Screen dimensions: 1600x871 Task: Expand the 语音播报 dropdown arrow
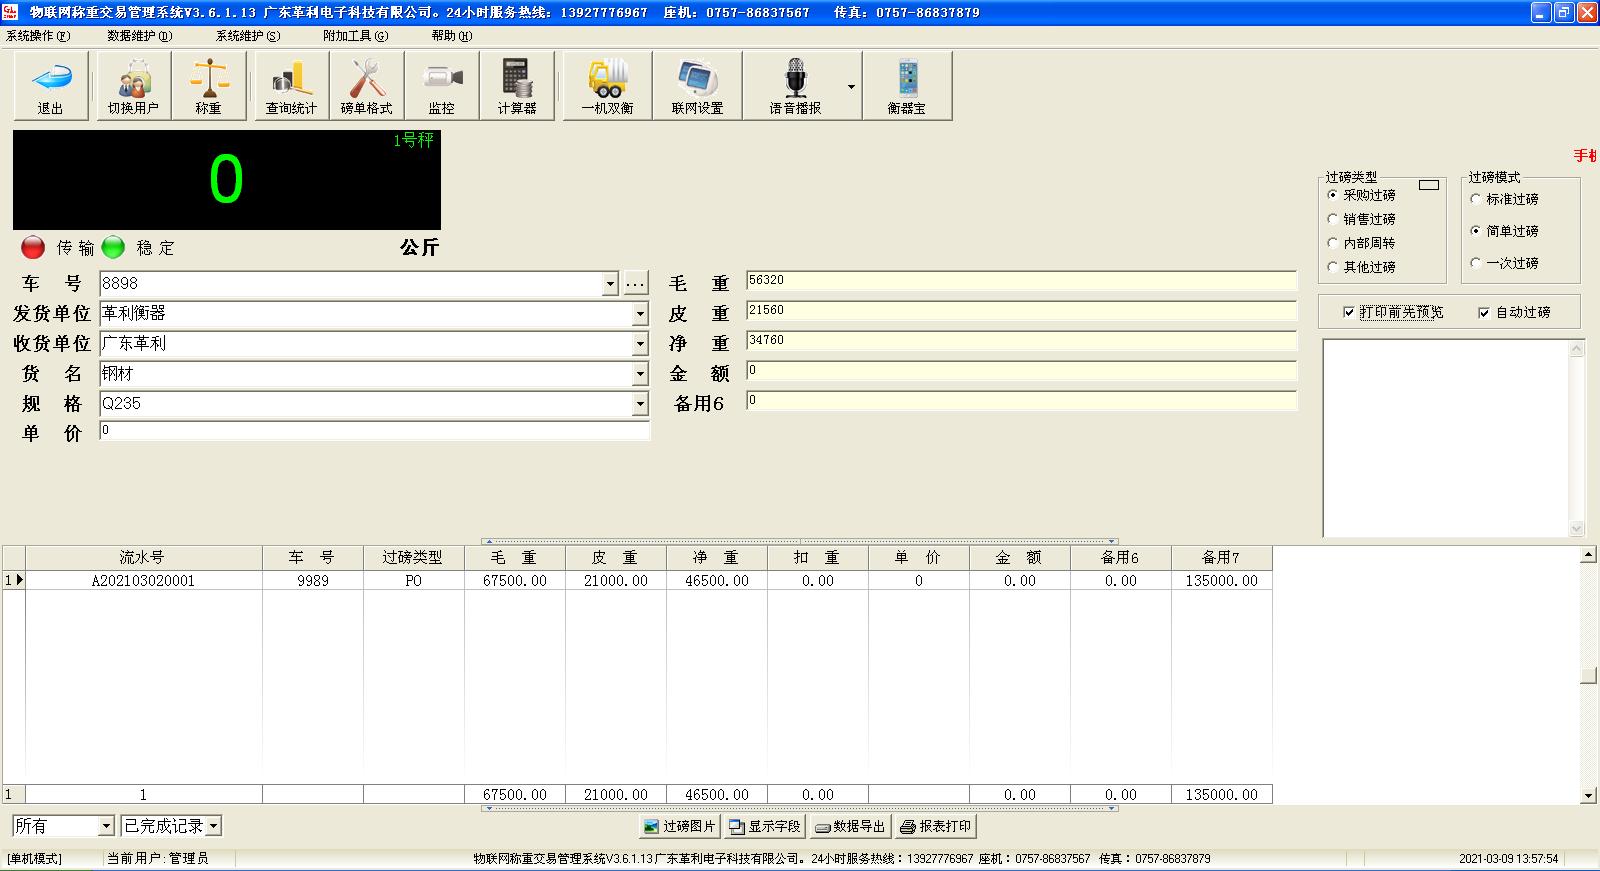(x=852, y=87)
